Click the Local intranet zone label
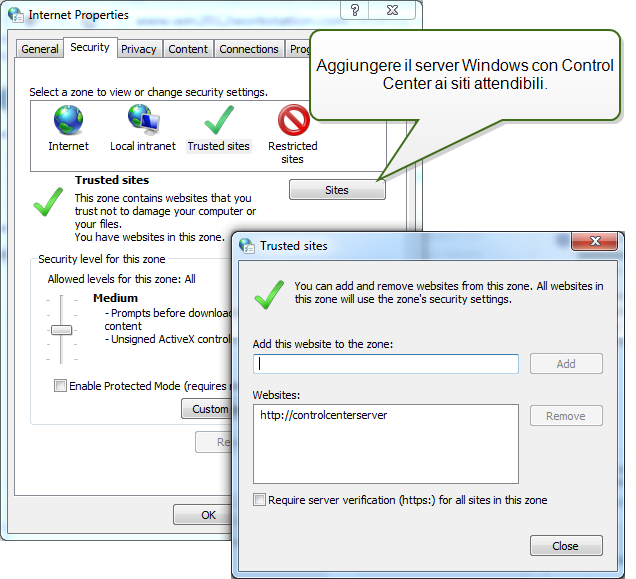The image size is (636, 579). [x=143, y=146]
